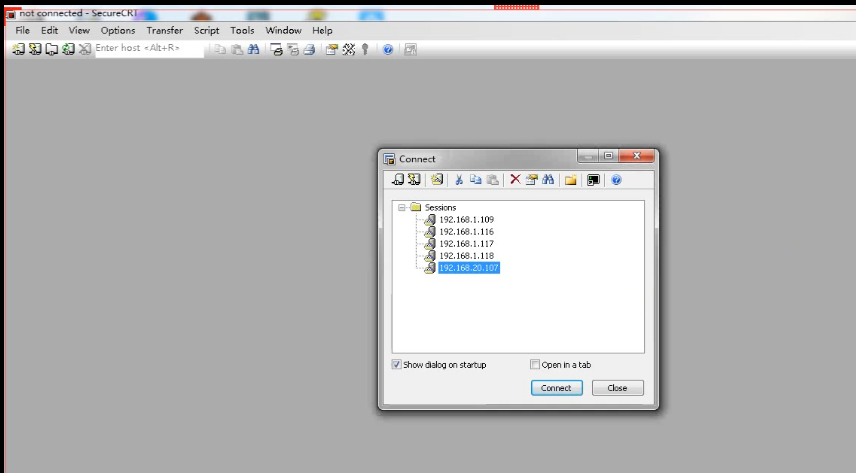Viewport: 856px width, 473px height.
Task: Click the Paste icon in Connect dialog
Action: click(x=492, y=180)
